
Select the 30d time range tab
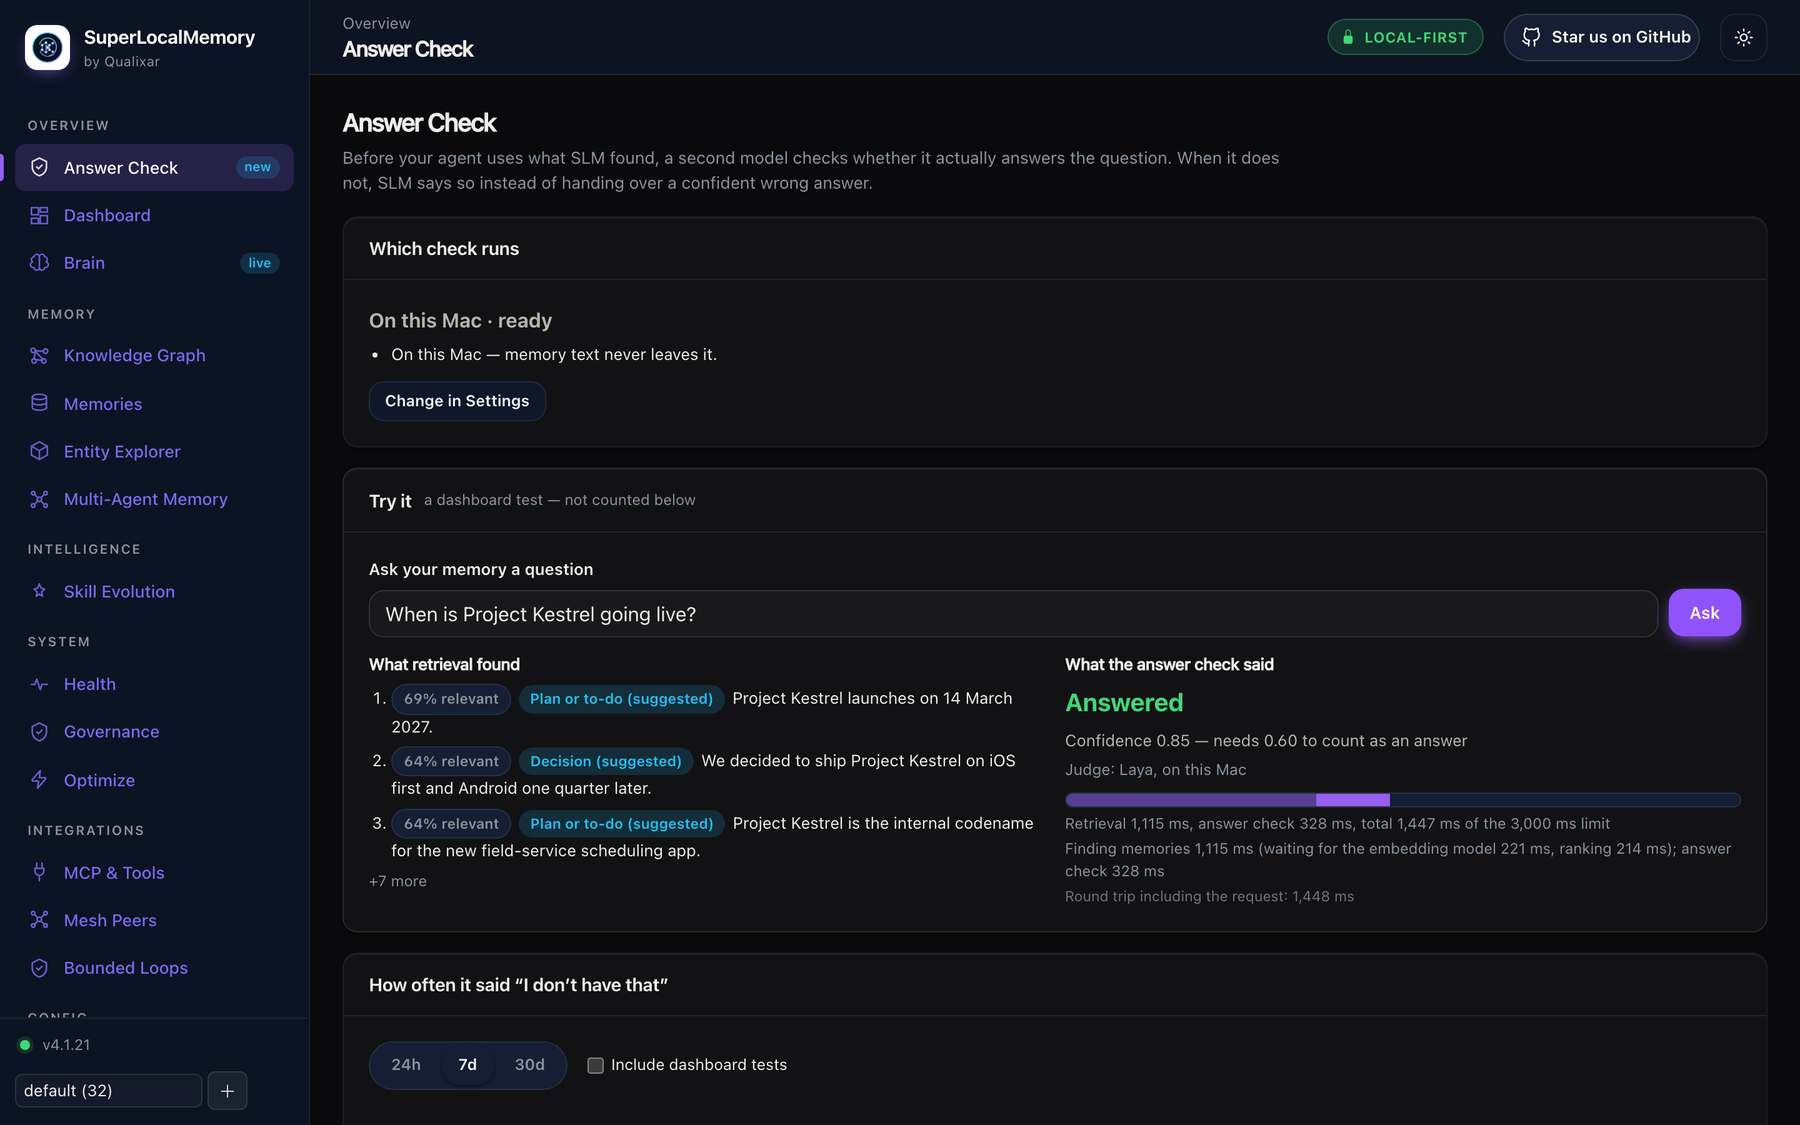point(530,1065)
